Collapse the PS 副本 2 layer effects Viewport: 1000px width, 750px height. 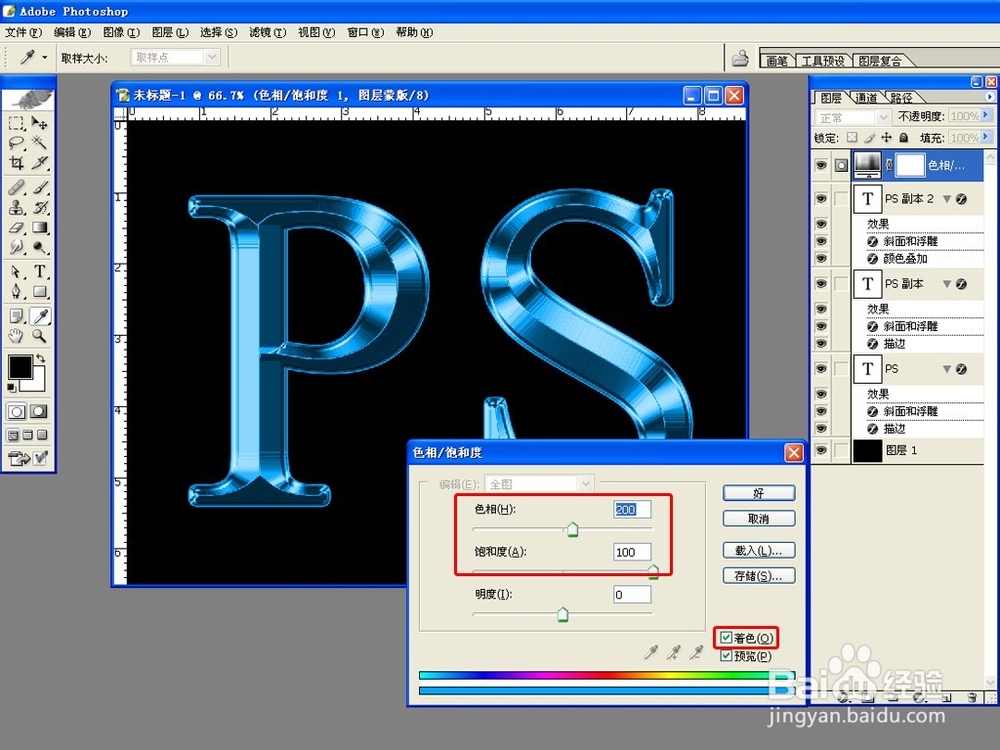[x=947, y=199]
